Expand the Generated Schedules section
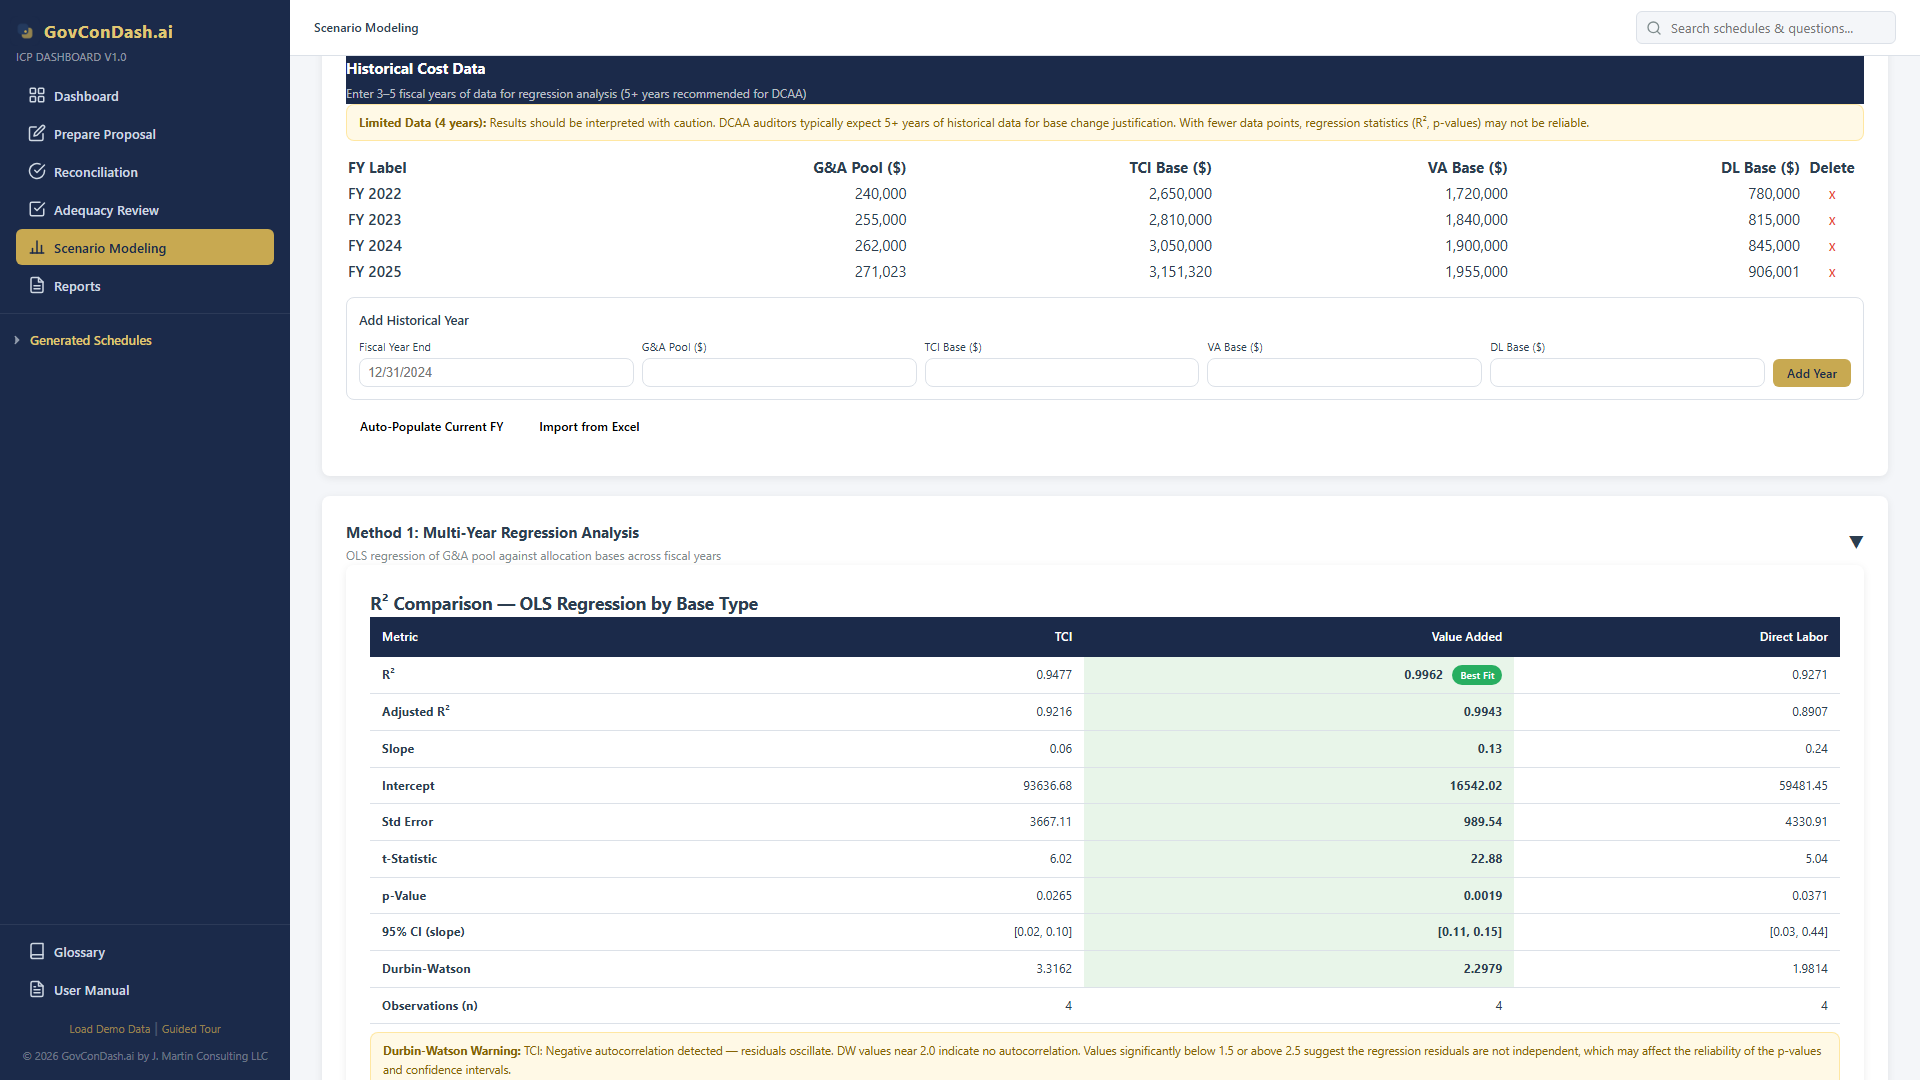Screen dimensions: 1920x1080 (90, 341)
